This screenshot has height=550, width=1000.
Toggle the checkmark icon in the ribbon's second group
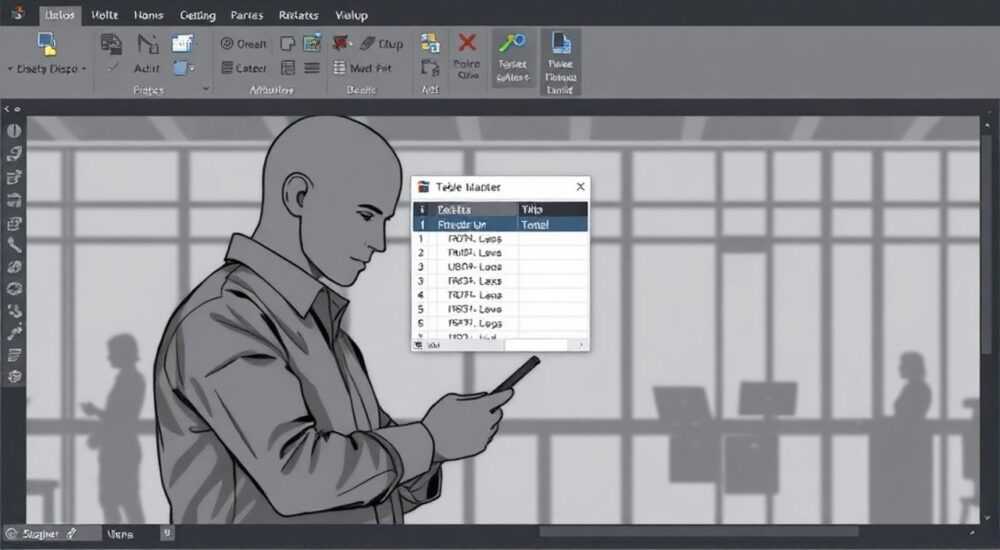coord(112,67)
